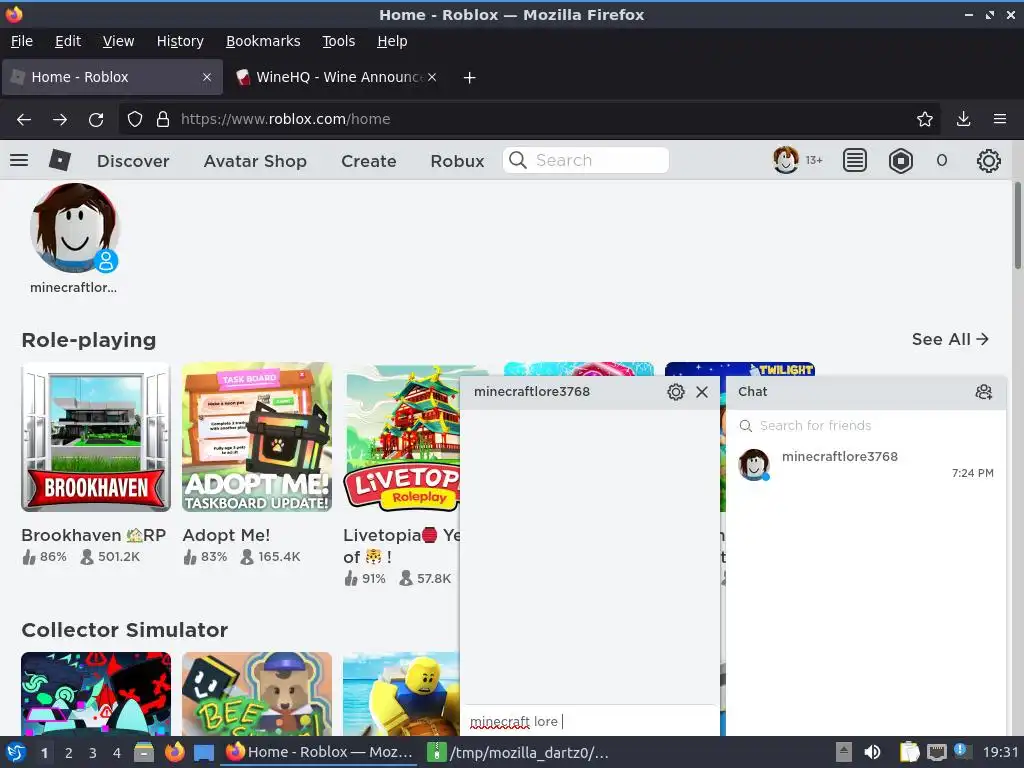Switch to the WineHQ tab
The height and width of the screenshot is (768, 1024).
(x=336, y=77)
